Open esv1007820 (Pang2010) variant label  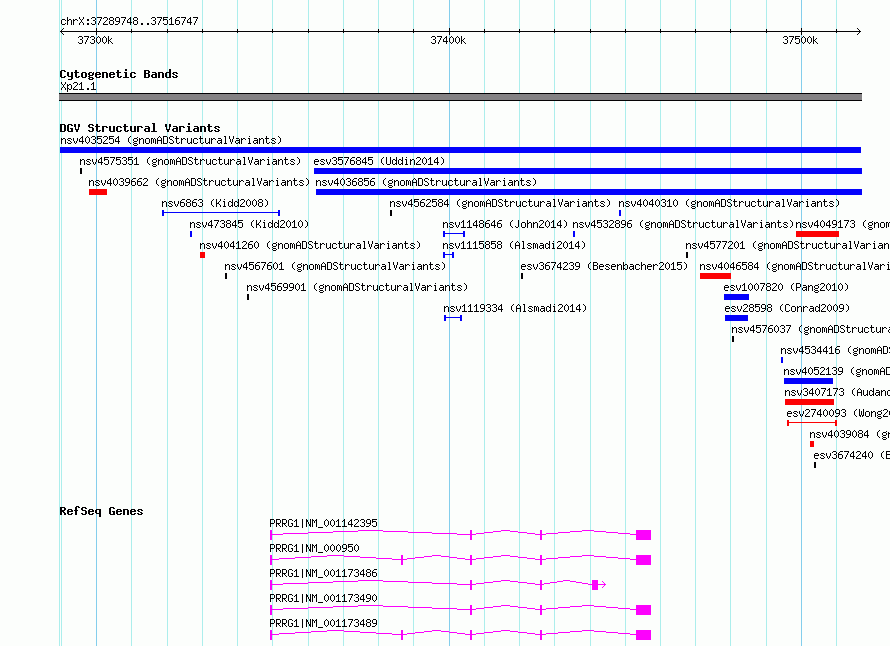[786, 287]
